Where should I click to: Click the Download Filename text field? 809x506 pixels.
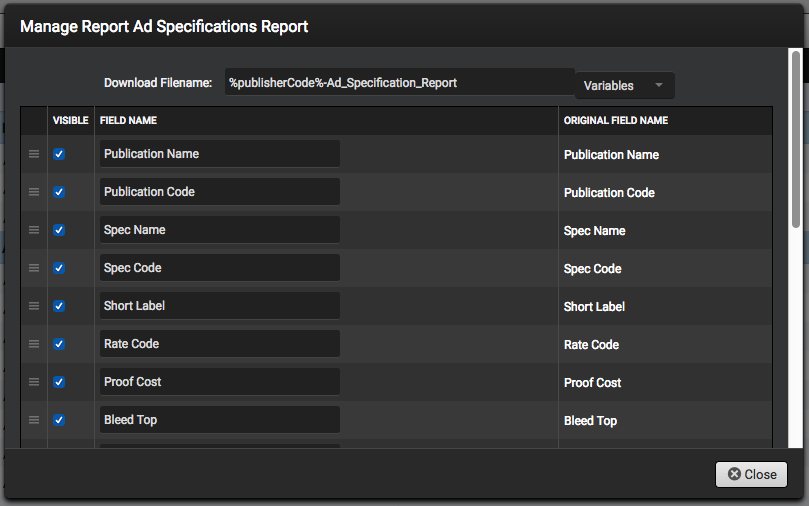[x=400, y=82]
